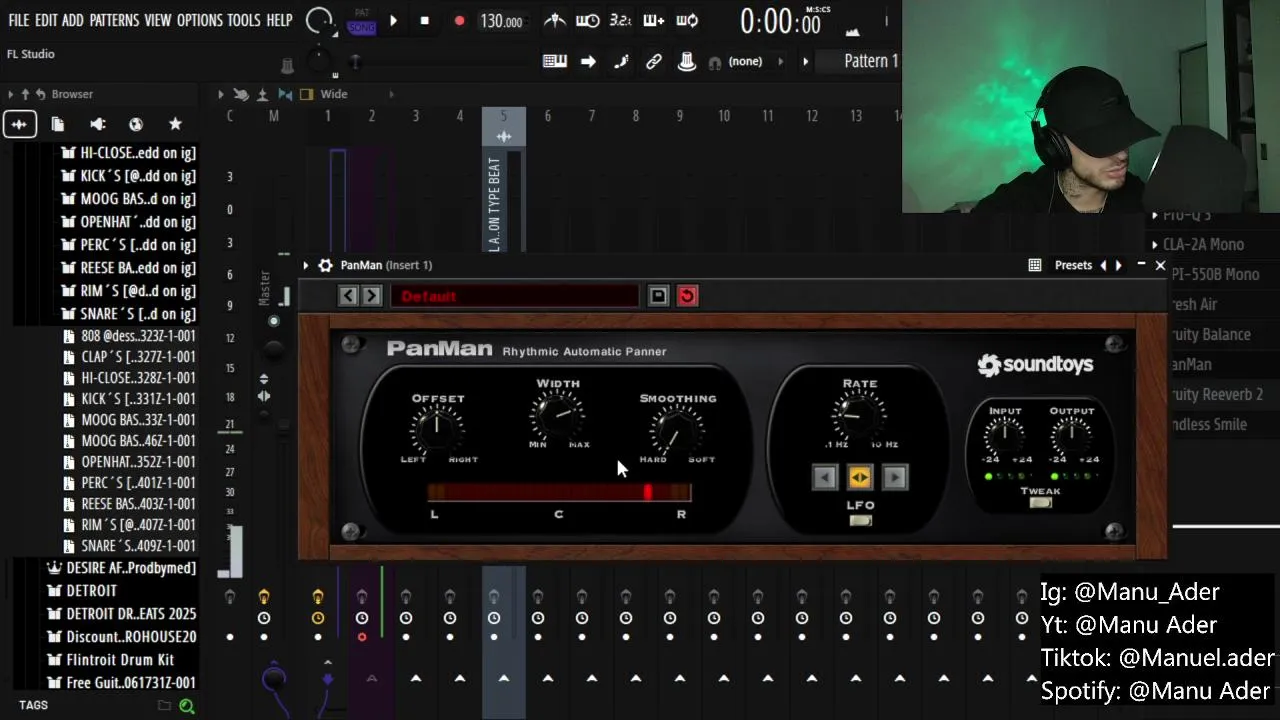Open the TOOLS menu
This screenshot has height=720, width=1280.
pyautogui.click(x=244, y=20)
